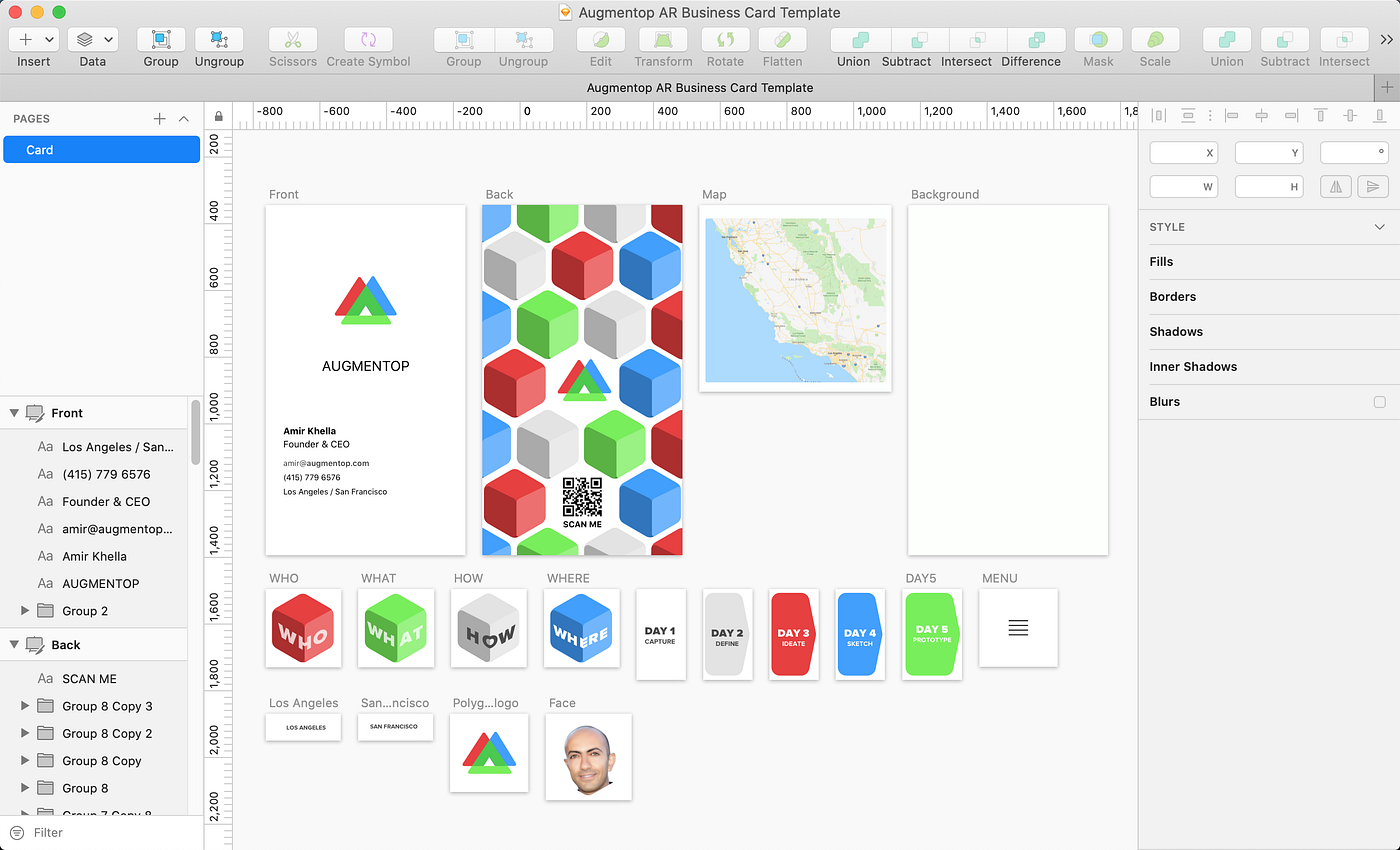Collapse the Pages panel with the chevron

[184, 118]
